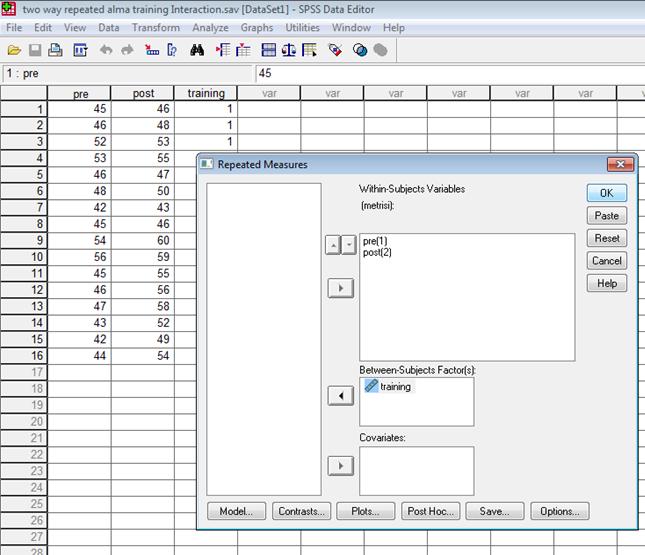645x555 pixels.
Task: Select pre(1) in within-subjects list
Action: tap(375, 241)
